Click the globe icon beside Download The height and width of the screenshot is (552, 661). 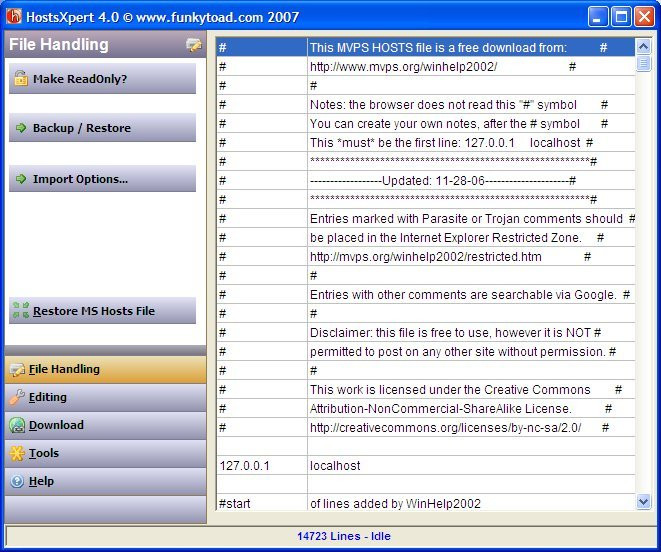point(17,425)
